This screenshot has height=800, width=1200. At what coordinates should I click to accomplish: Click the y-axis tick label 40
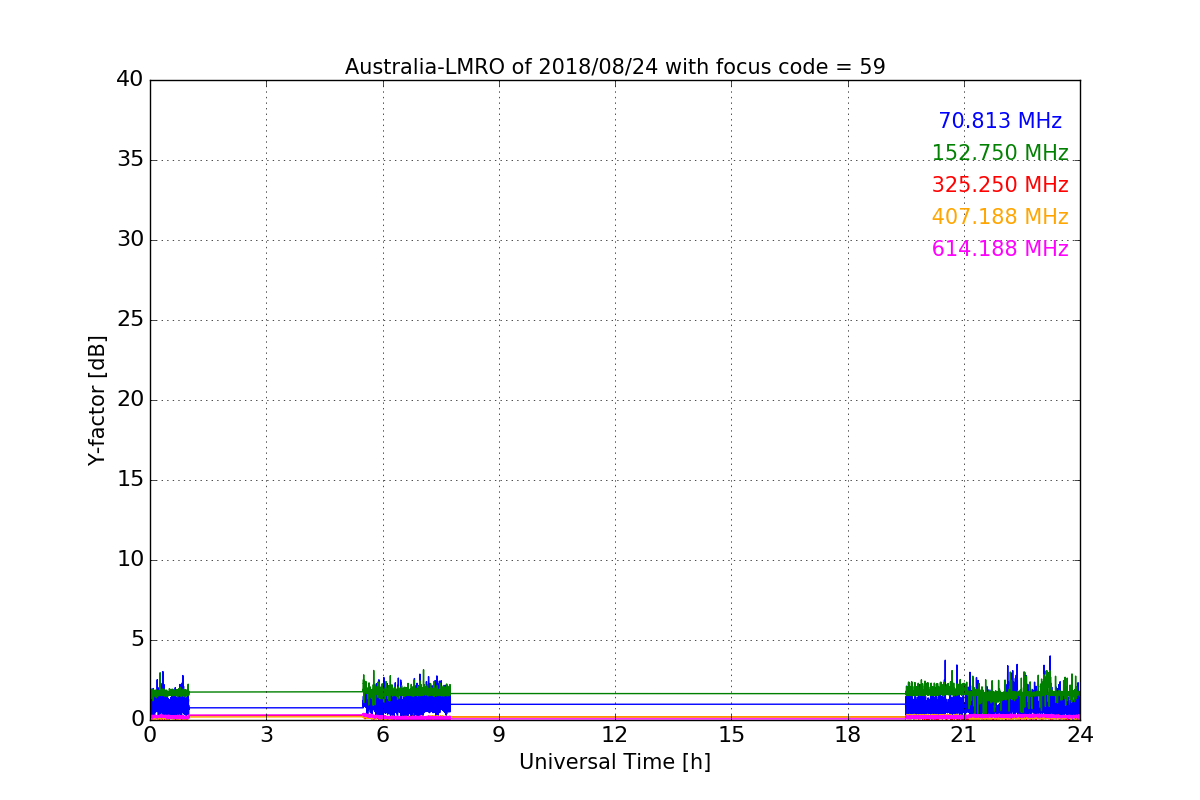[130, 79]
